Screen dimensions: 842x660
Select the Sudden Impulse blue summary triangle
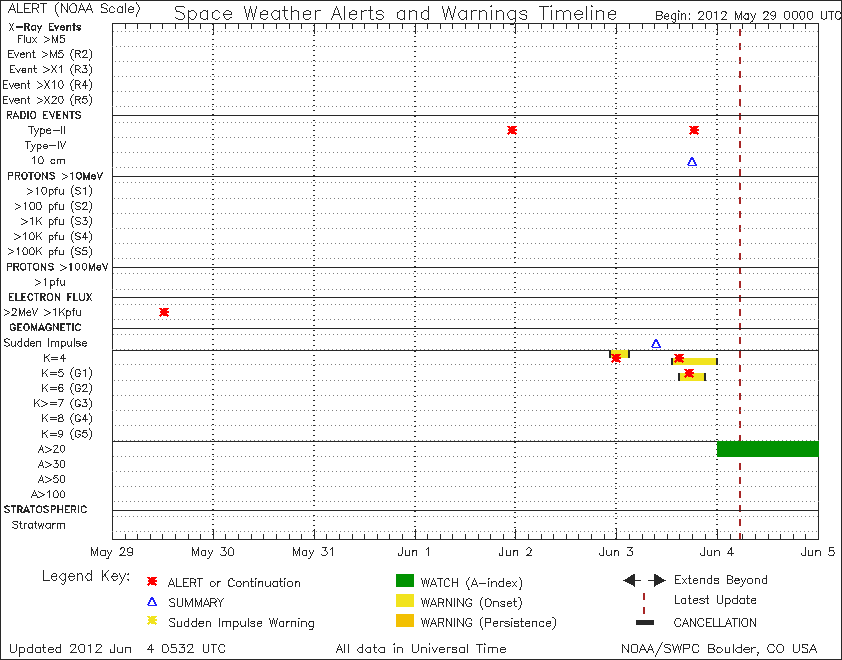(656, 343)
